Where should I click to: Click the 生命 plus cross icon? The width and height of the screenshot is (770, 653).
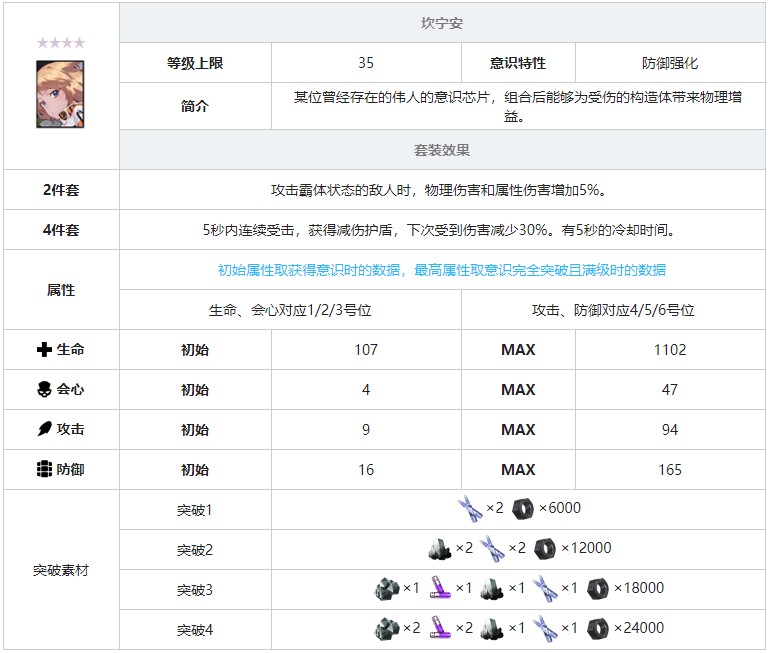click(44, 350)
